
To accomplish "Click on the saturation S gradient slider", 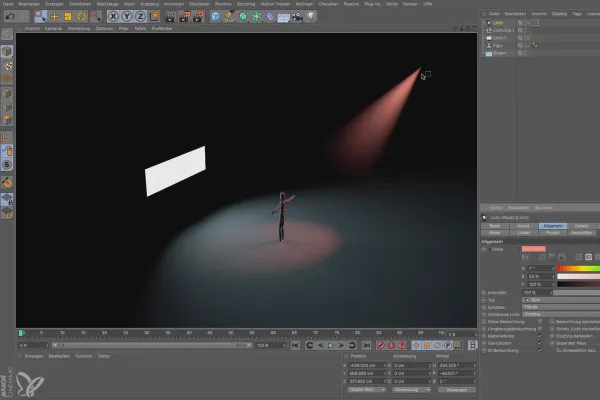I will point(578,276).
